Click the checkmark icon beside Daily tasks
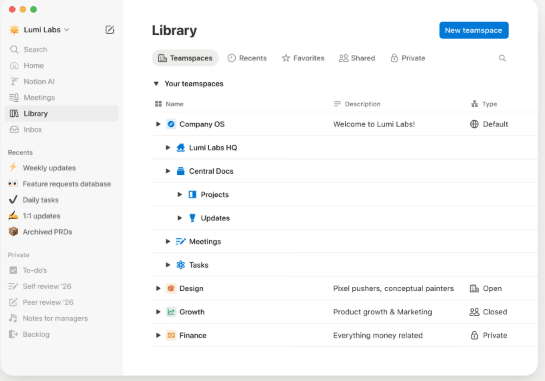Screen dimensions: 545x381 13,200
